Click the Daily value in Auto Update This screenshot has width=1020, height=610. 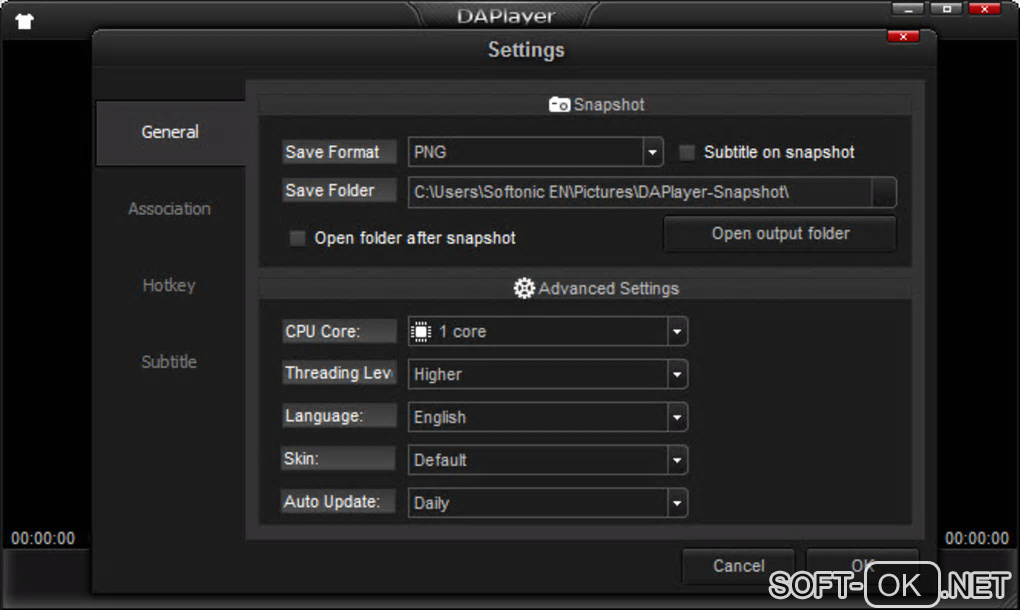431,503
